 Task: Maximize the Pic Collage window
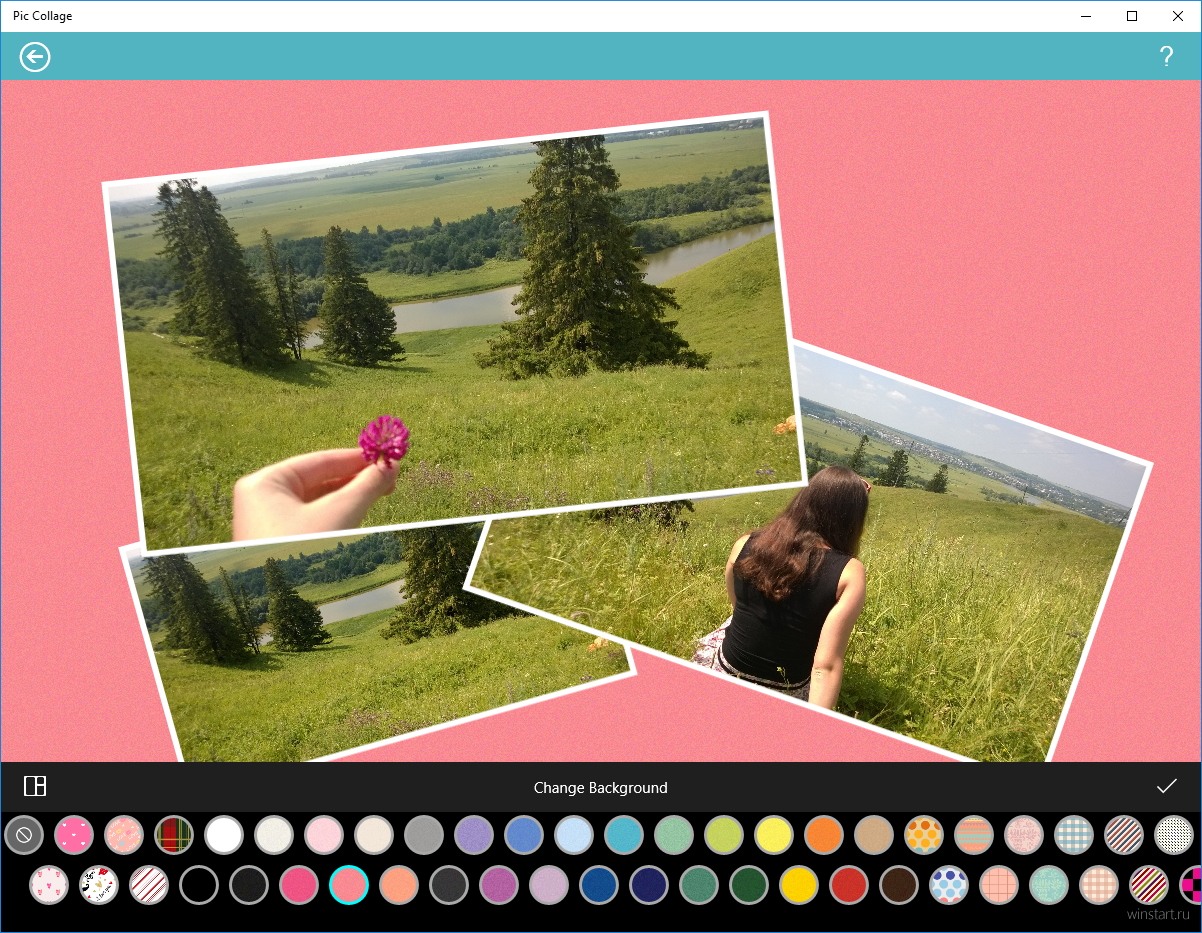[1131, 16]
